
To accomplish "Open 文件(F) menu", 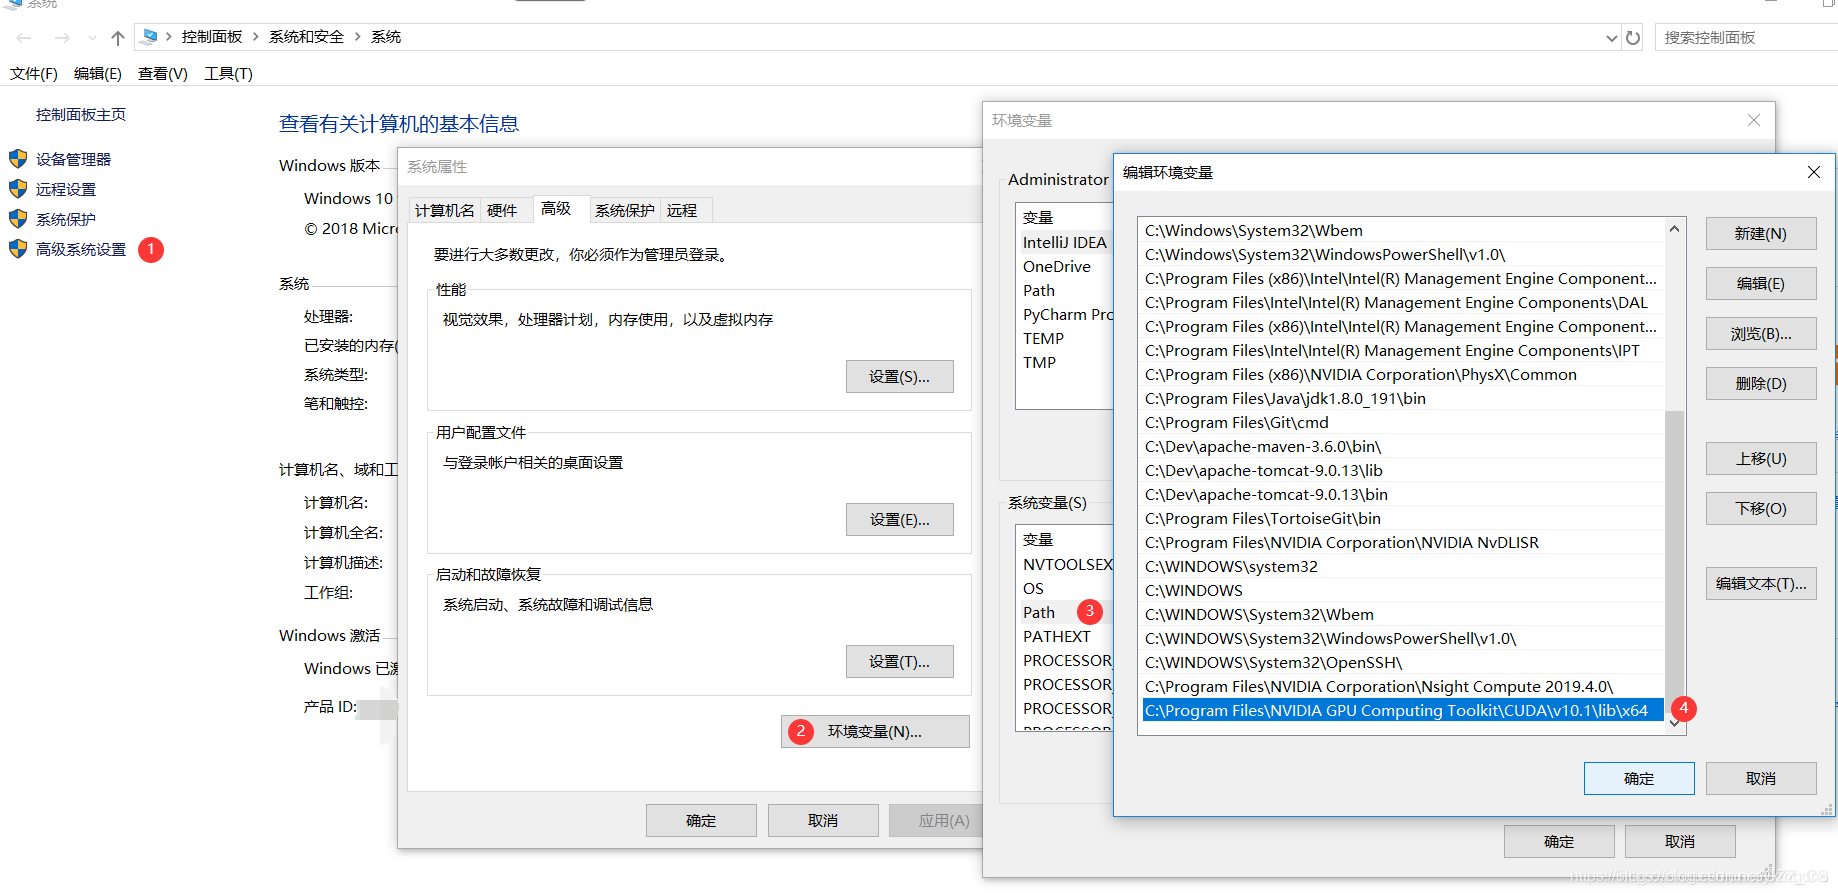I will [x=34, y=74].
